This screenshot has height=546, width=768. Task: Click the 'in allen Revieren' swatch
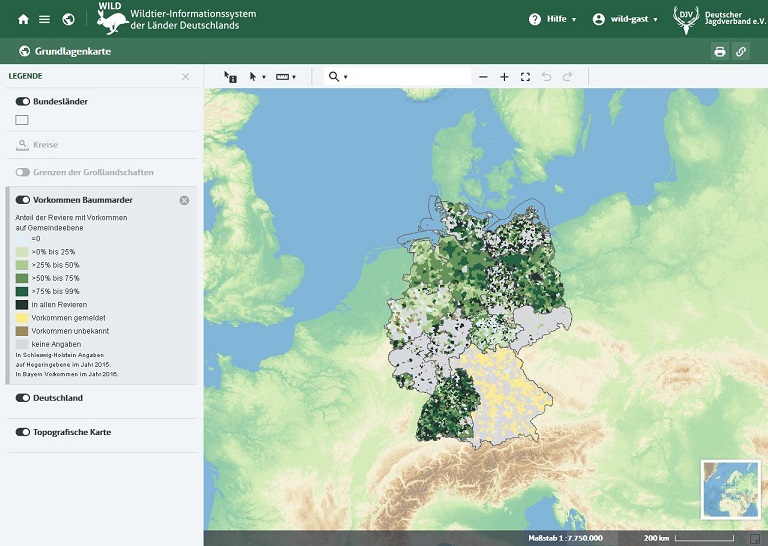tap(22, 305)
